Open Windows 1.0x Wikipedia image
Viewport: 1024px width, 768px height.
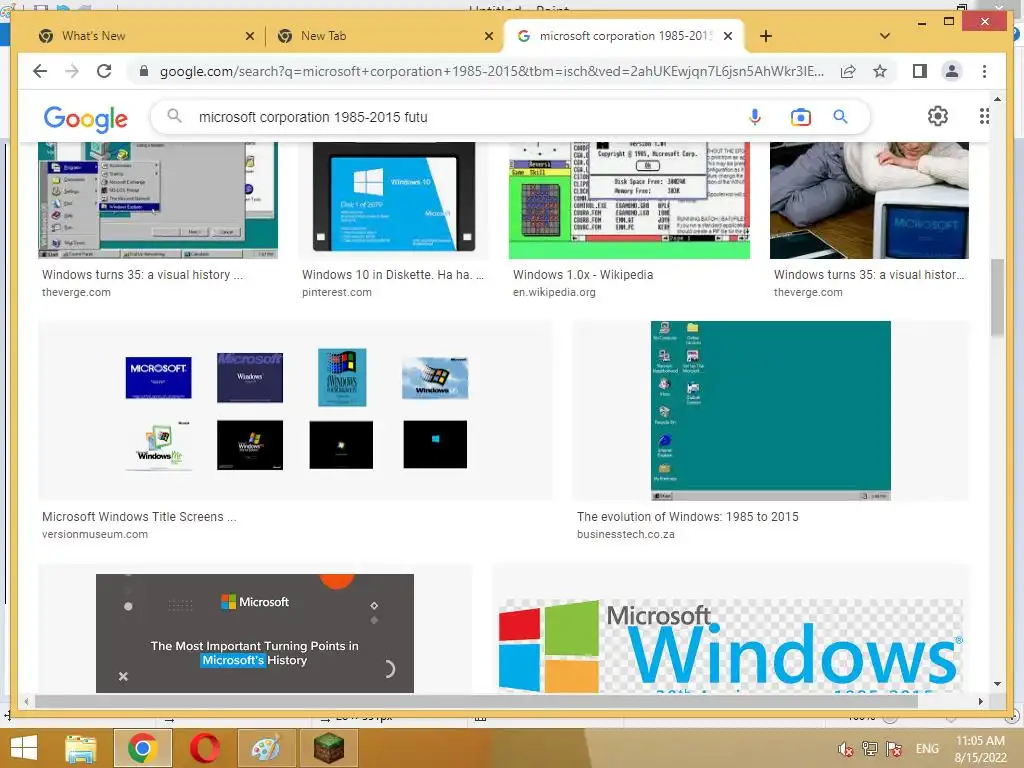coord(630,200)
